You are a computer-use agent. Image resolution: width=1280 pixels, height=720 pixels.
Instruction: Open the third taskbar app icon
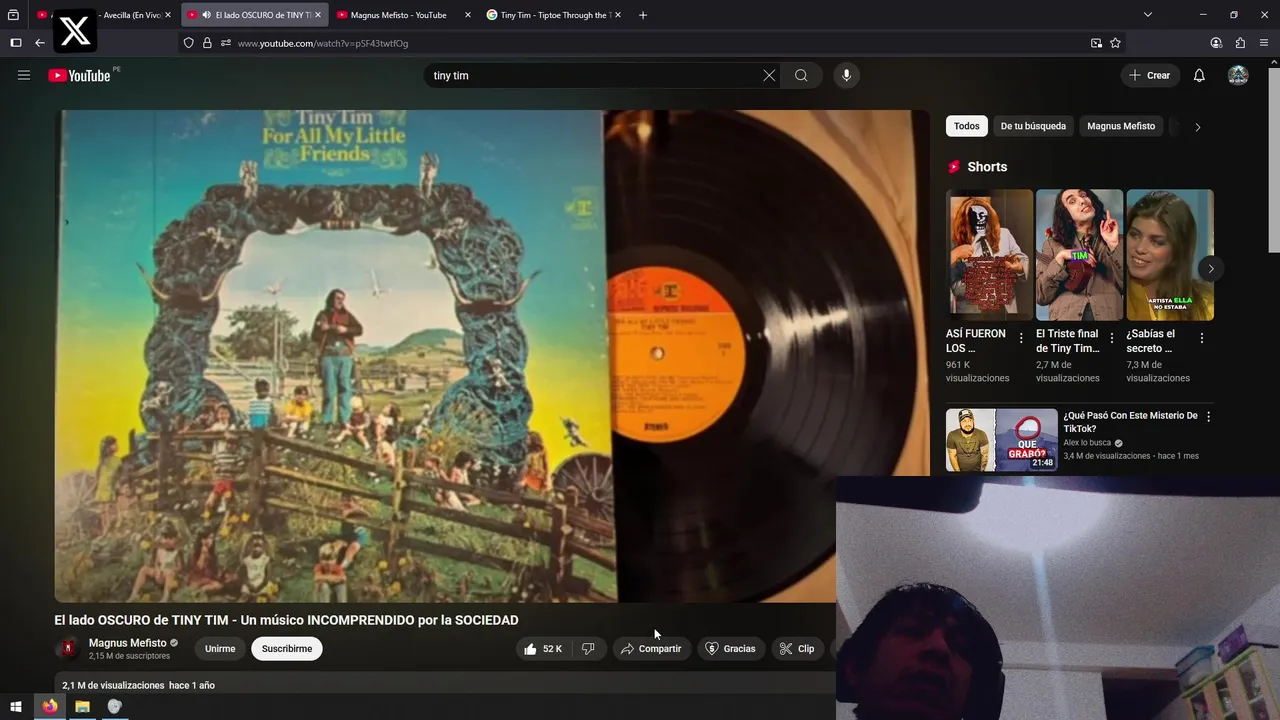(x=114, y=706)
